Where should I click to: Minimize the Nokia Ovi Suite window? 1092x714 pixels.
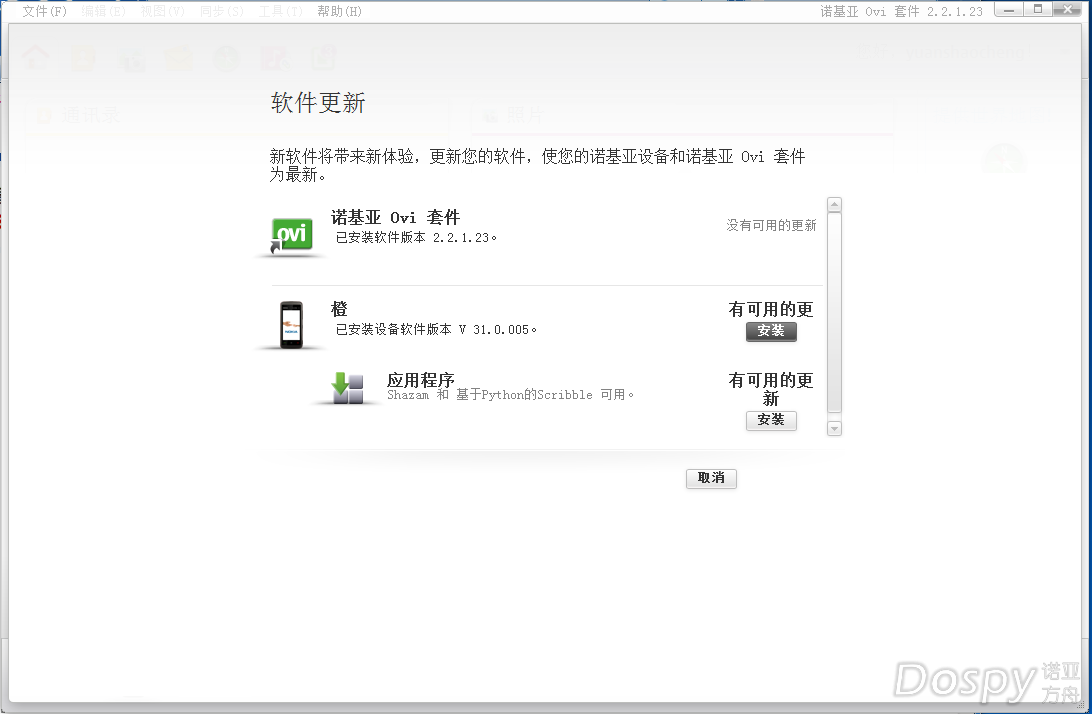point(1008,9)
